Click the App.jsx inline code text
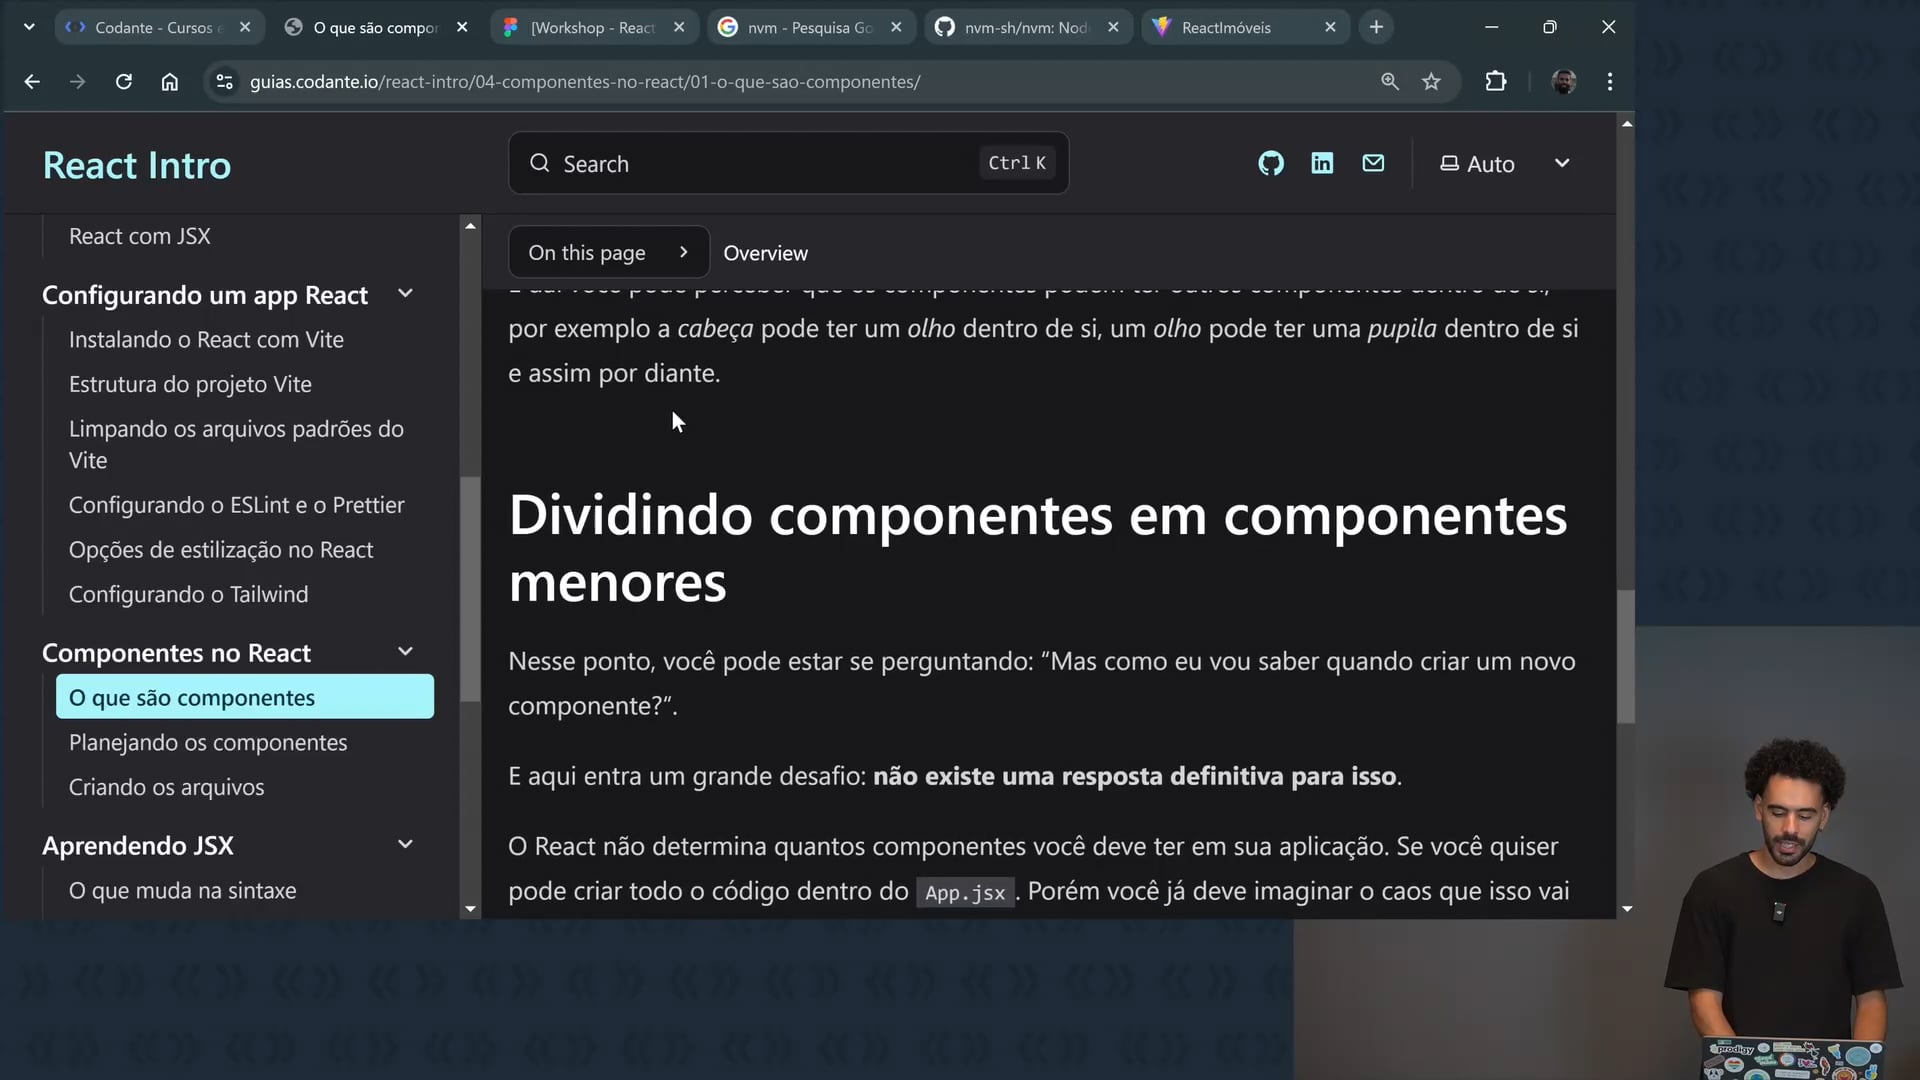 click(965, 892)
